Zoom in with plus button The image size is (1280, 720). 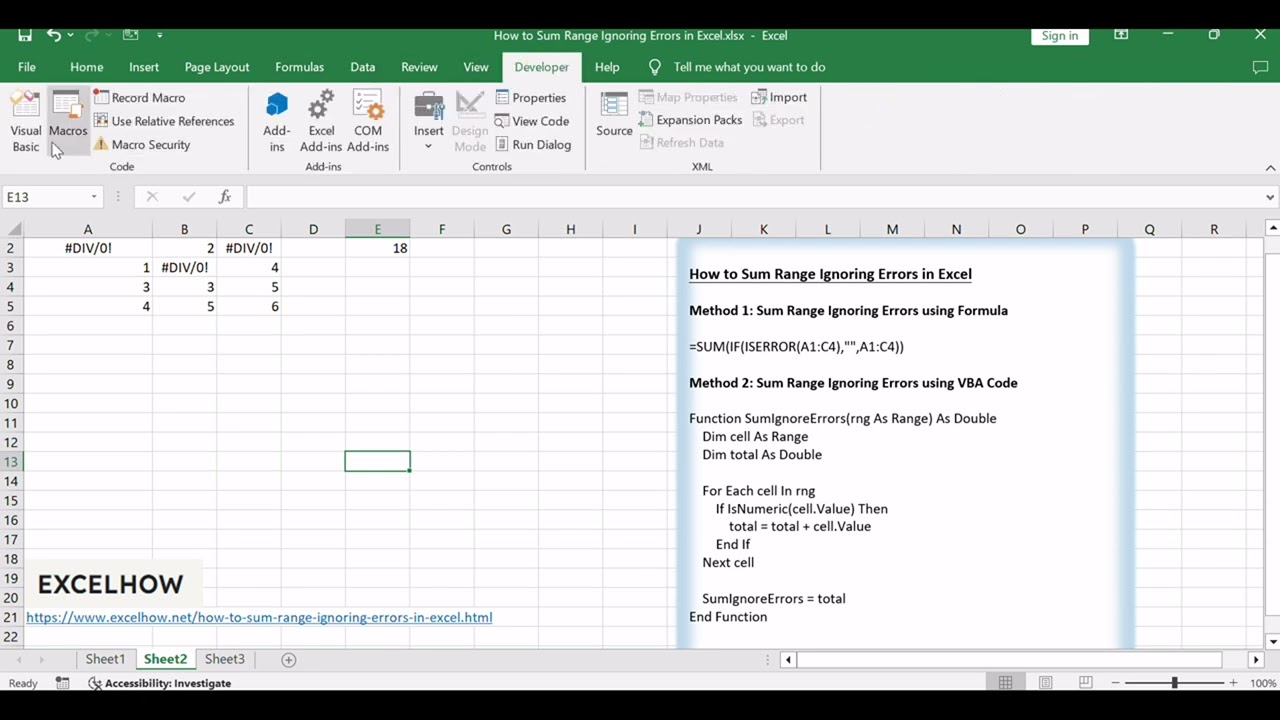coord(1233,683)
